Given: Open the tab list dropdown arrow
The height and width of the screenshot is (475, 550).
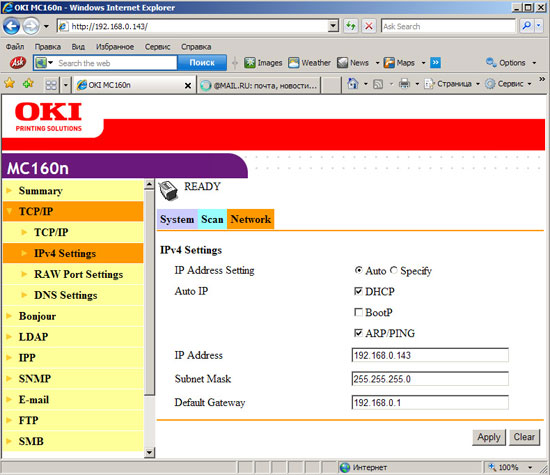Looking at the screenshot, I should 66,85.
